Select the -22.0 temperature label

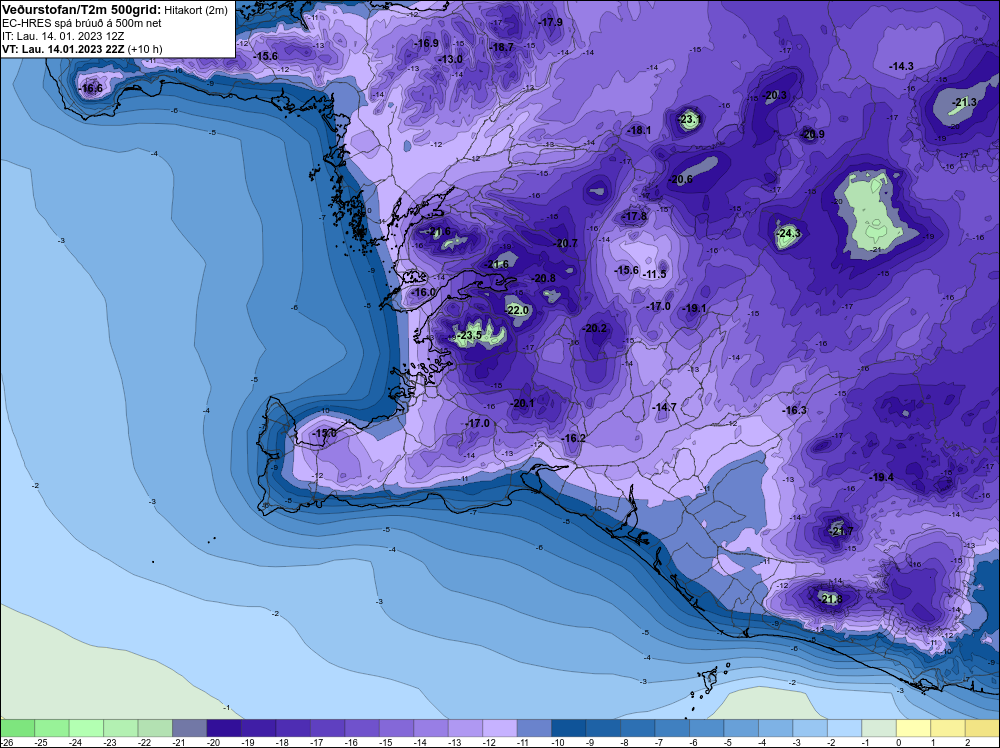pyautogui.click(x=517, y=310)
